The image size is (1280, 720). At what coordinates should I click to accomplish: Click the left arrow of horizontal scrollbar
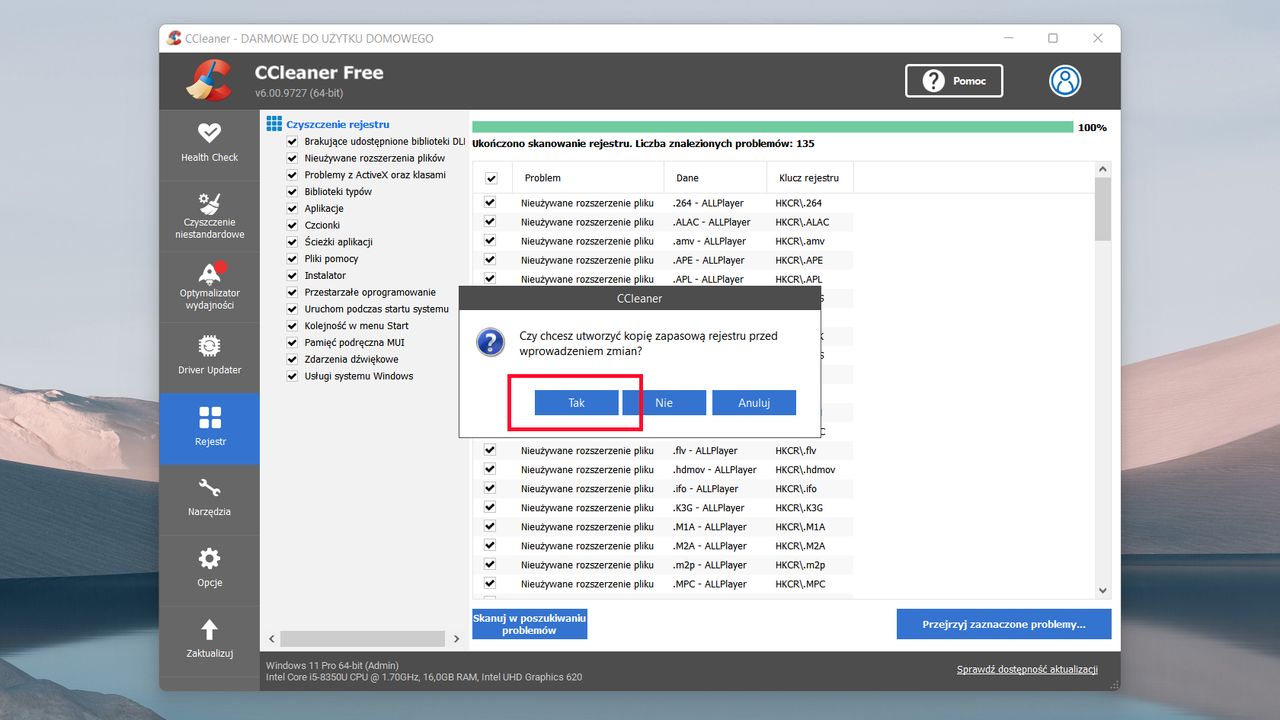(271, 638)
